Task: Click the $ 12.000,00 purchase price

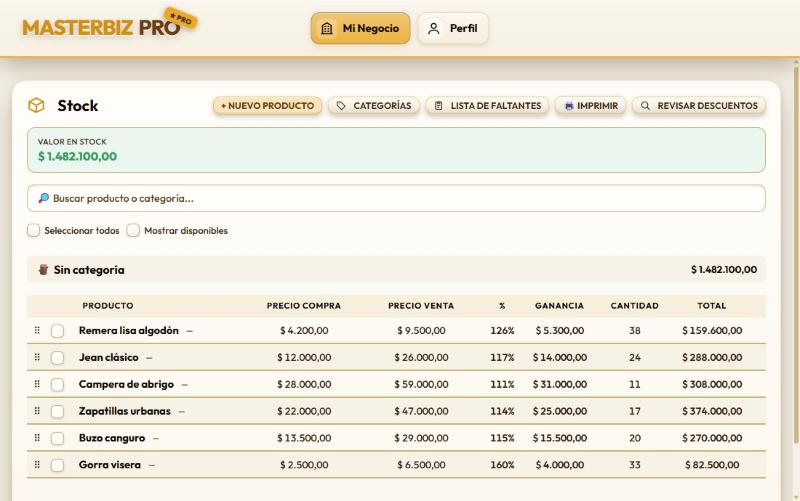Action: [x=304, y=358]
